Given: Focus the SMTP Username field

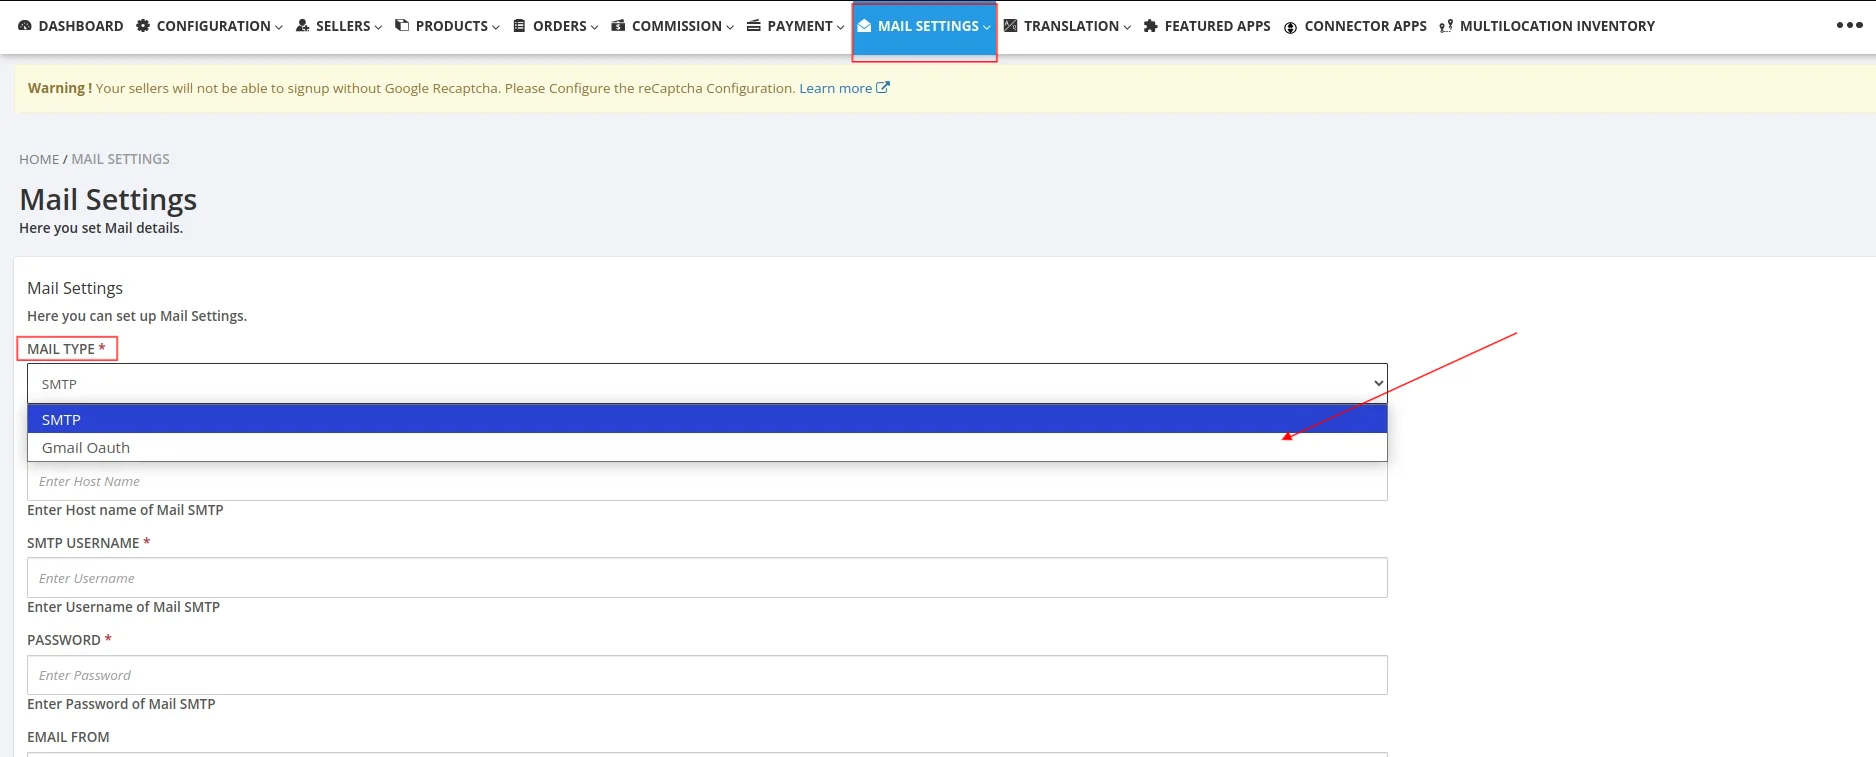Looking at the screenshot, I should pyautogui.click(x=707, y=578).
